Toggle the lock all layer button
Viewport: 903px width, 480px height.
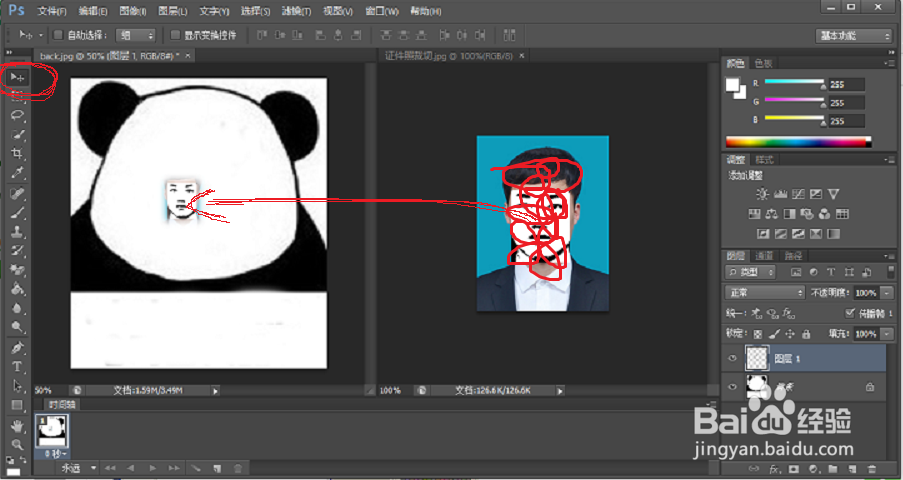(x=806, y=334)
